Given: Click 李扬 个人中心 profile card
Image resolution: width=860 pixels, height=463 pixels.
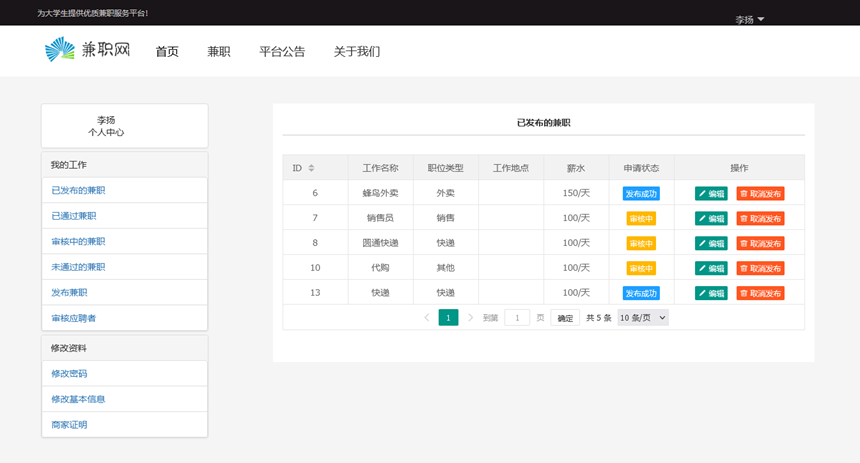Looking at the screenshot, I should (125, 126).
